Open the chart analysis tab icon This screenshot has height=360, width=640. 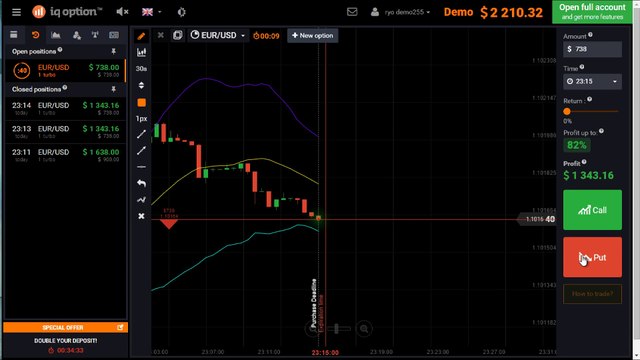click(x=56, y=35)
